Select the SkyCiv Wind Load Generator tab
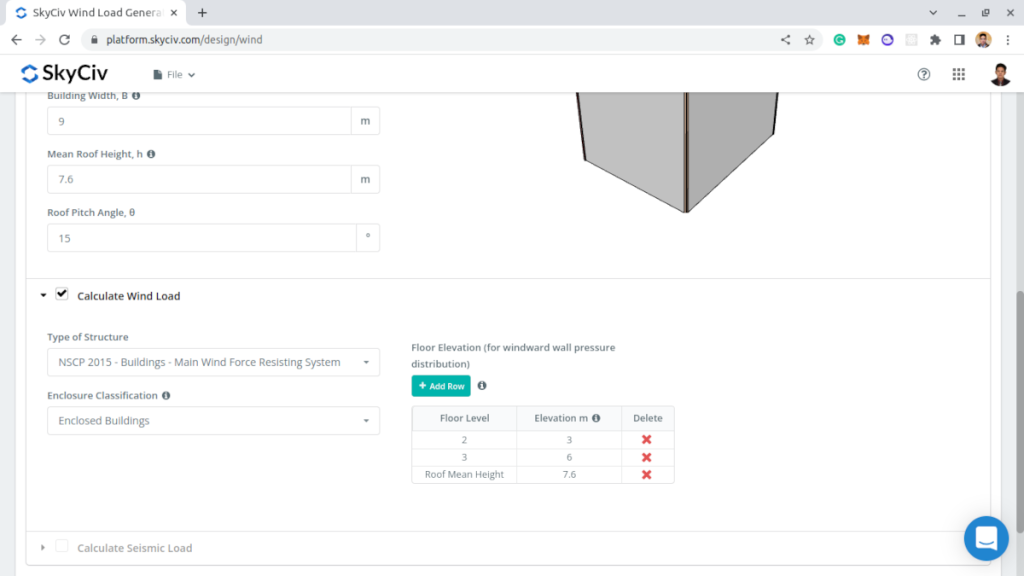This screenshot has width=1024, height=576. point(90,13)
